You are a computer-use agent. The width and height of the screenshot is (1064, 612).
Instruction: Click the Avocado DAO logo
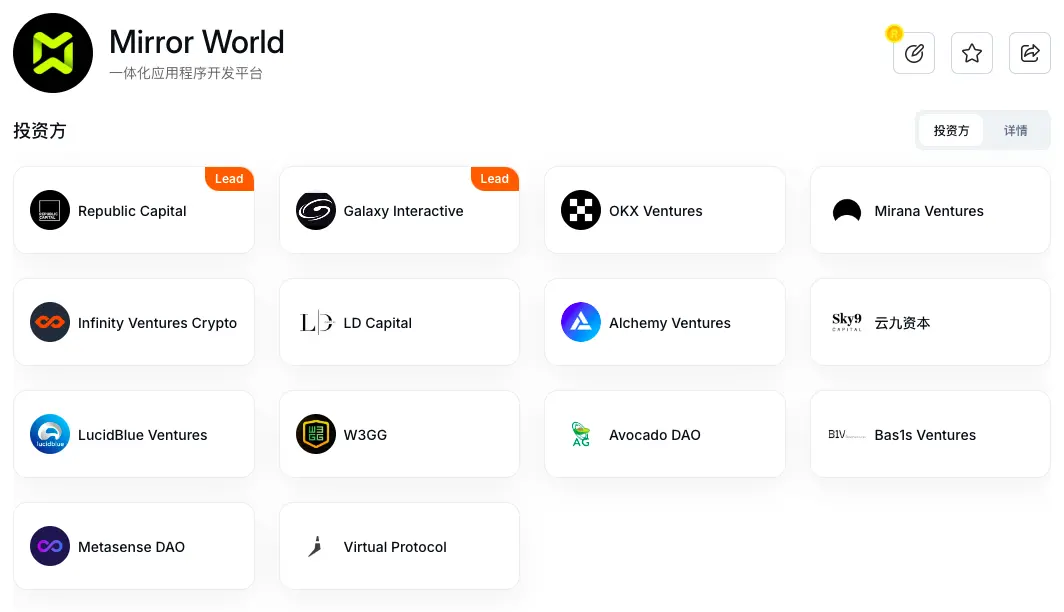point(581,435)
